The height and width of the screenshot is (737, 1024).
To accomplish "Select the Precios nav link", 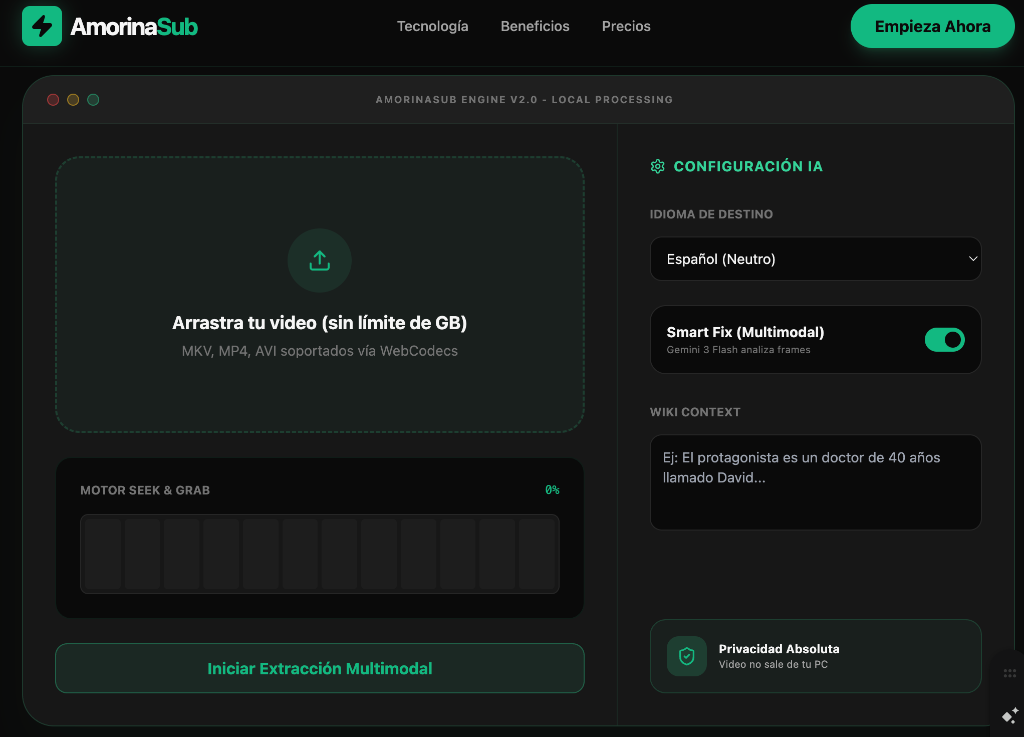I will [x=626, y=26].
